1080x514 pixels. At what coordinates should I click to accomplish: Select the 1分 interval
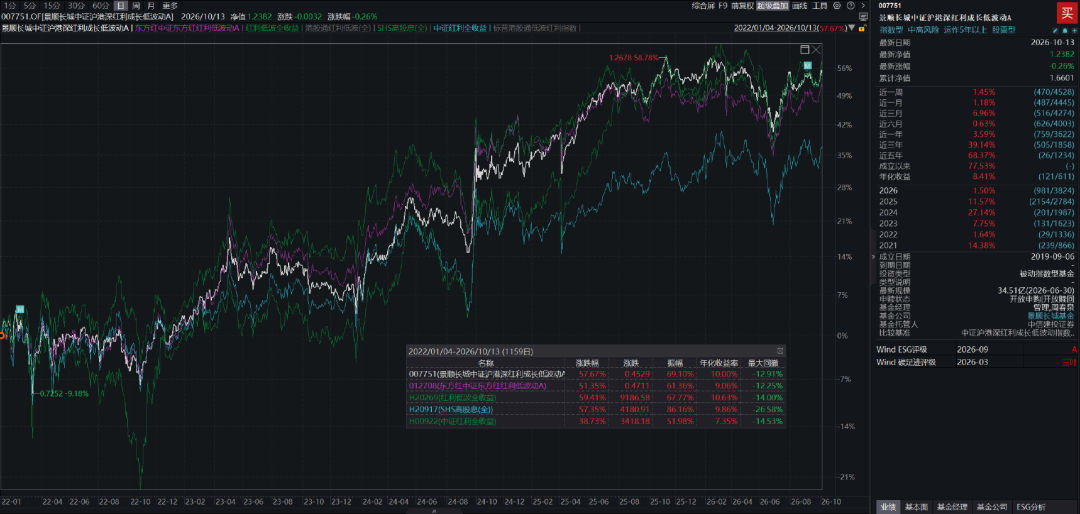tap(9, 6)
